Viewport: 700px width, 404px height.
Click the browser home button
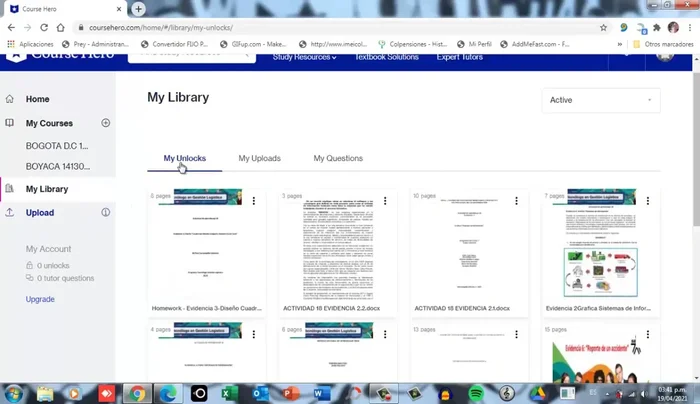coord(60,28)
